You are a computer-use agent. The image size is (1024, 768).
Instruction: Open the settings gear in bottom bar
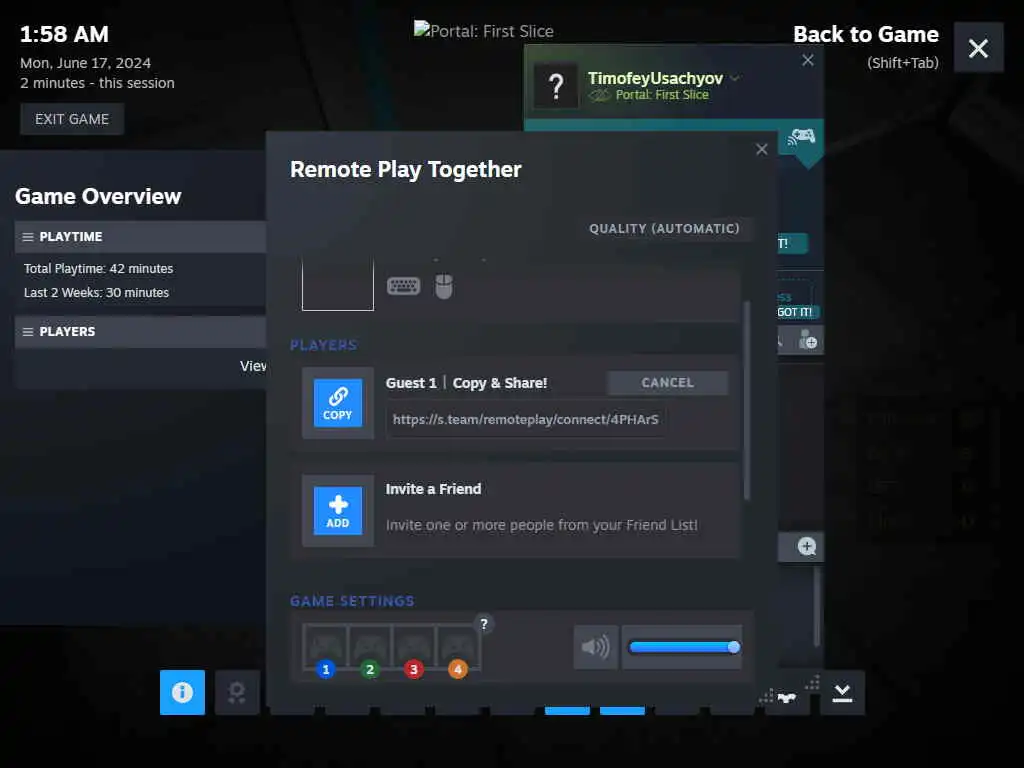pos(237,692)
